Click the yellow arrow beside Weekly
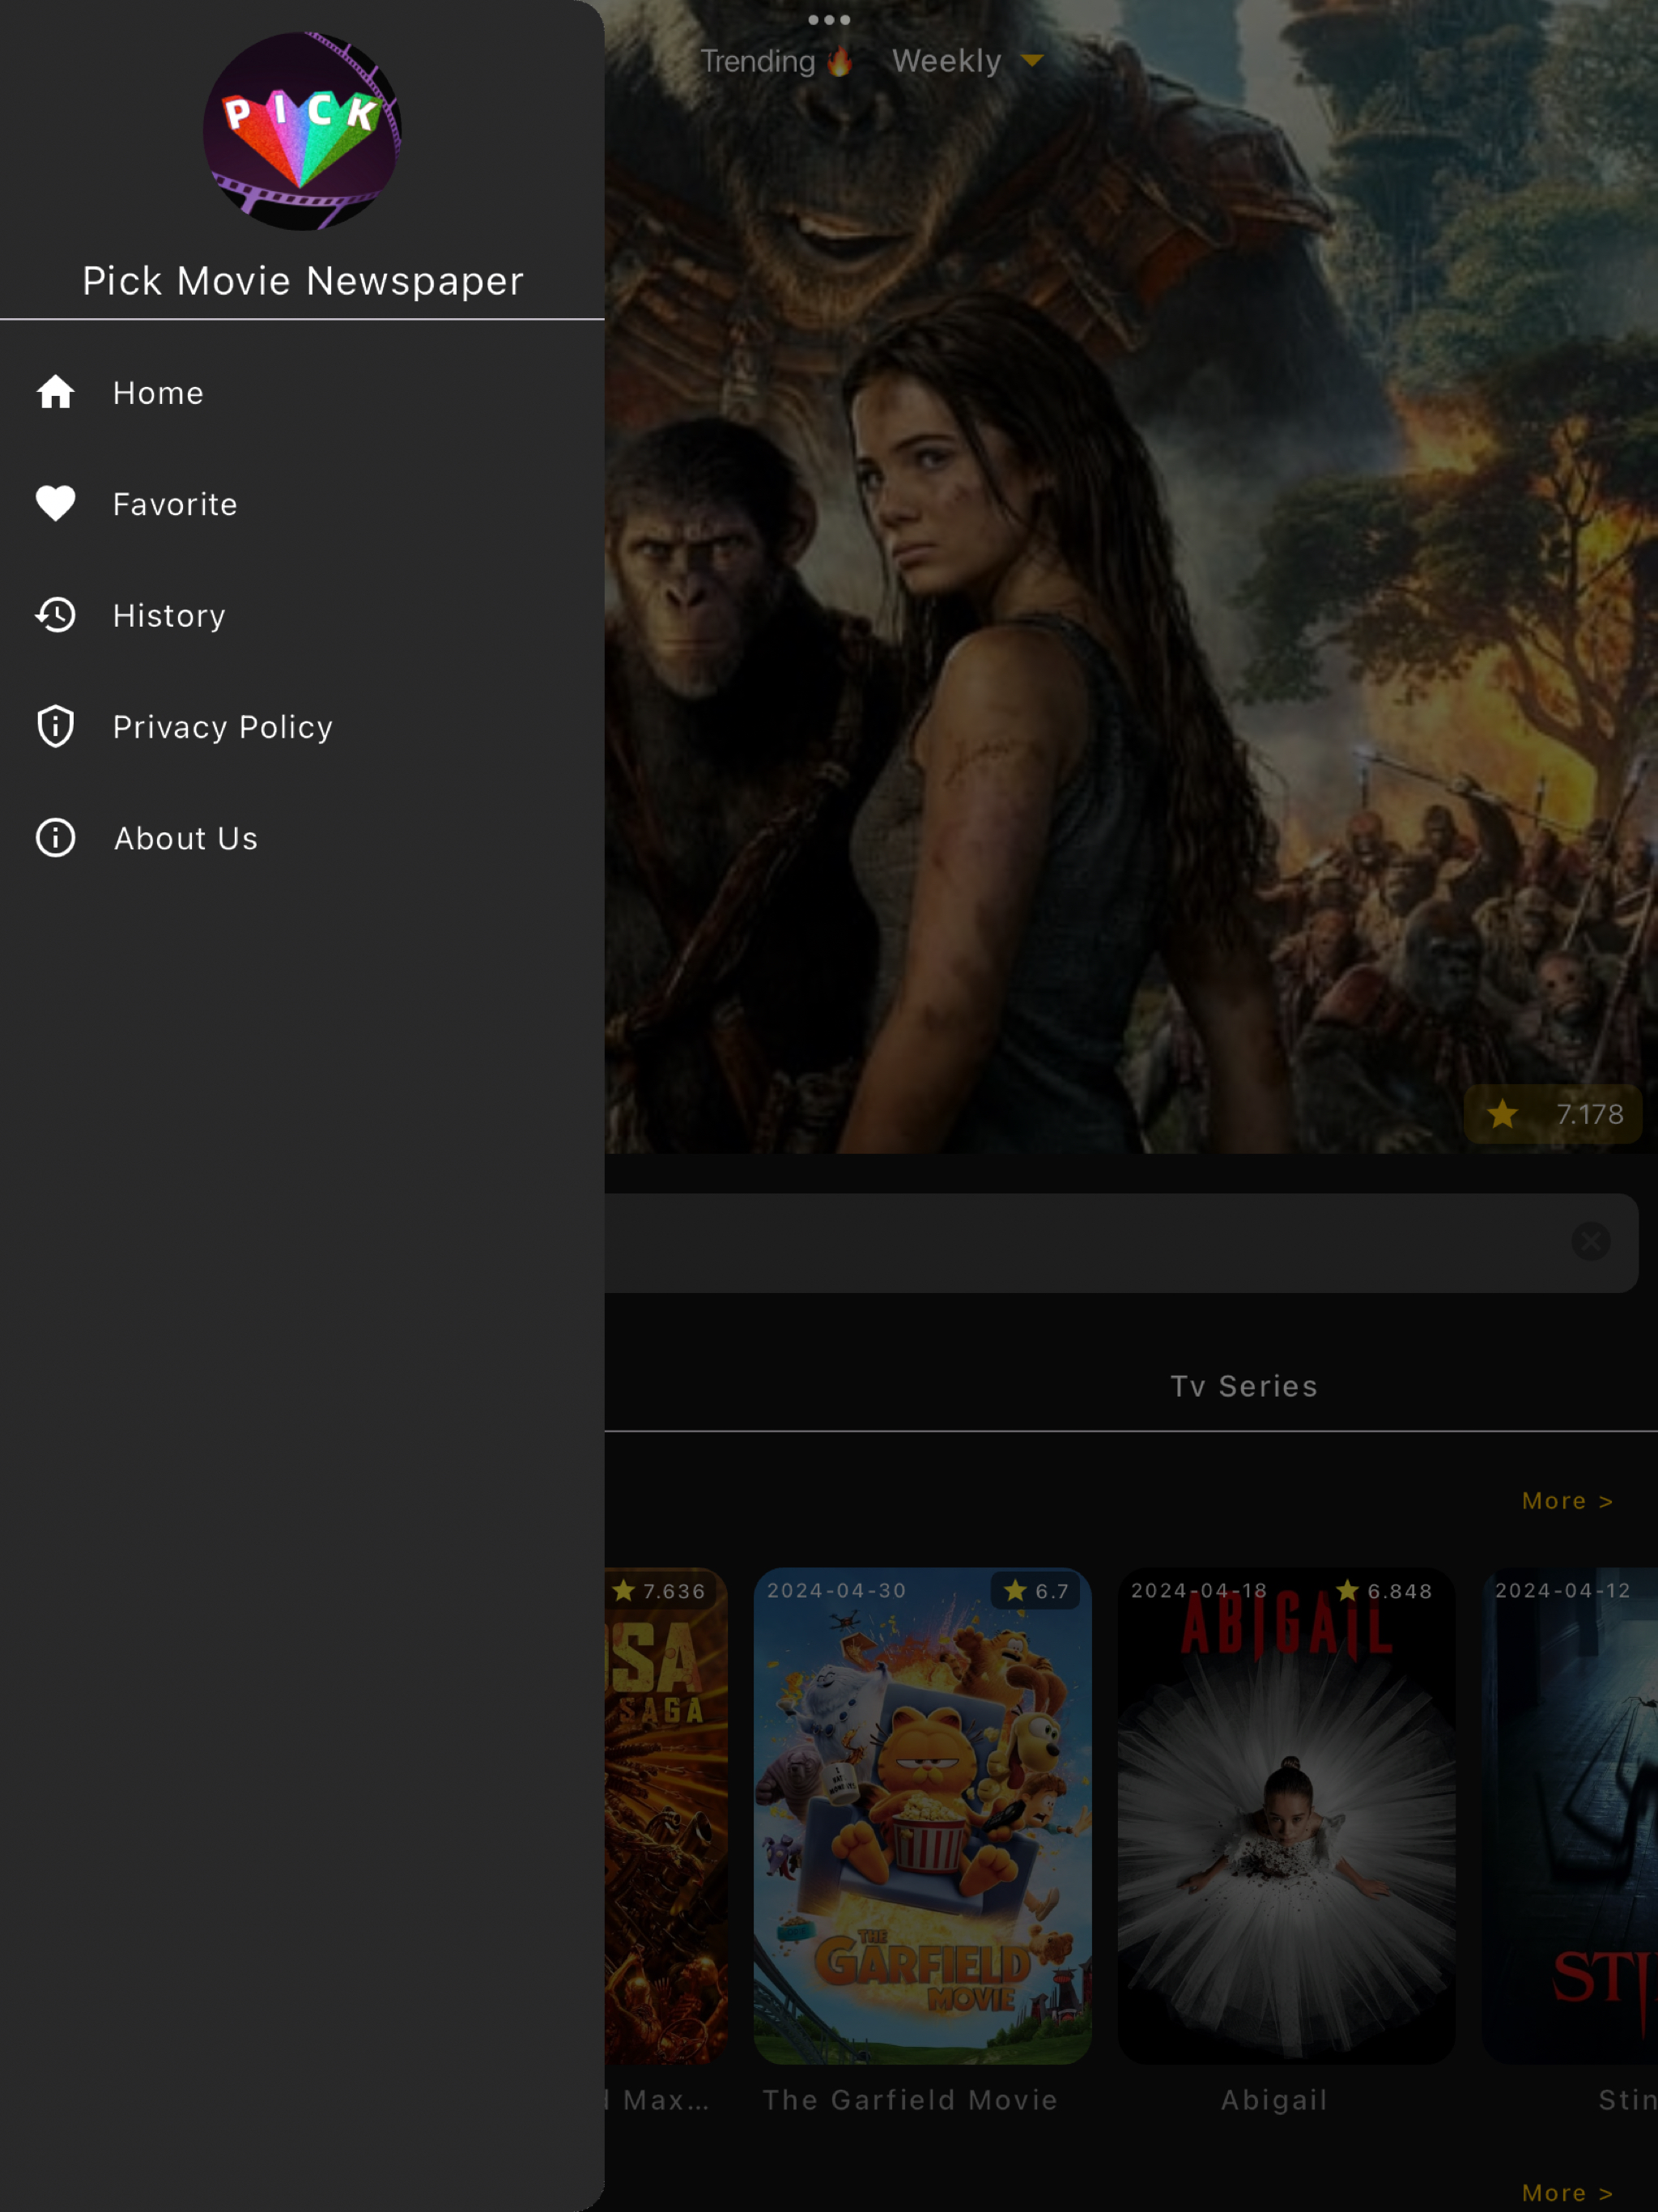This screenshot has height=2212, width=1658. 1032,61
